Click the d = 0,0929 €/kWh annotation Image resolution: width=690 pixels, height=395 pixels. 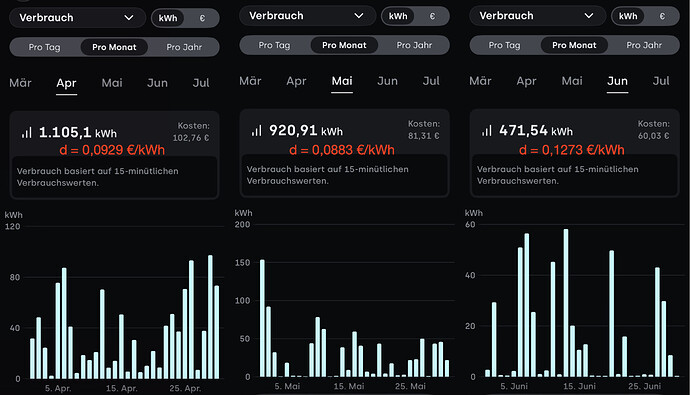click(112, 150)
